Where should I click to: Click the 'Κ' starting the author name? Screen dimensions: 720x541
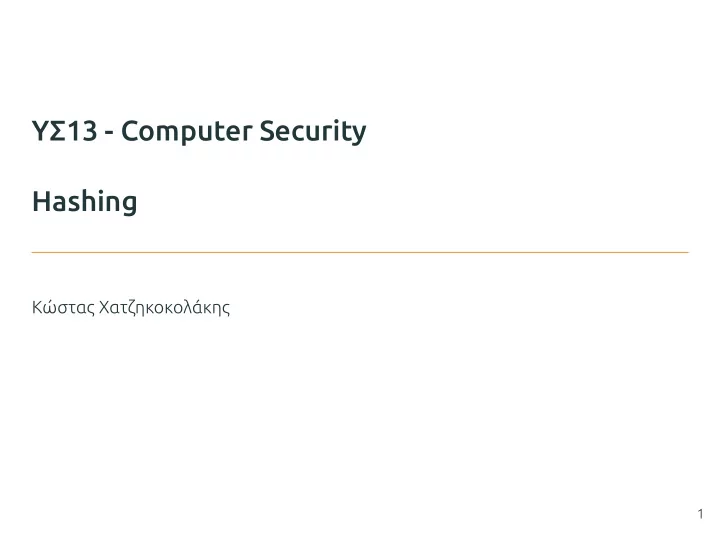pyautogui.click(x=38, y=308)
